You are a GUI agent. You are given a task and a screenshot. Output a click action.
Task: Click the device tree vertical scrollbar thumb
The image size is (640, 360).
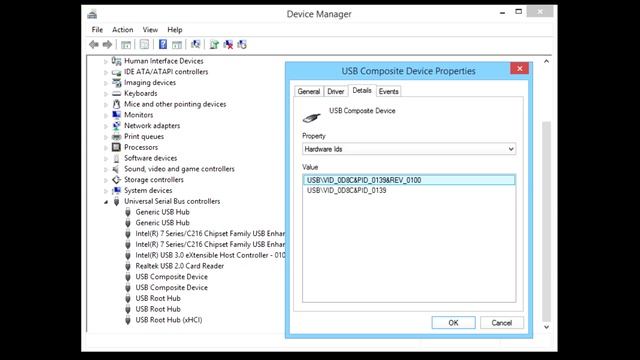(x=547, y=221)
